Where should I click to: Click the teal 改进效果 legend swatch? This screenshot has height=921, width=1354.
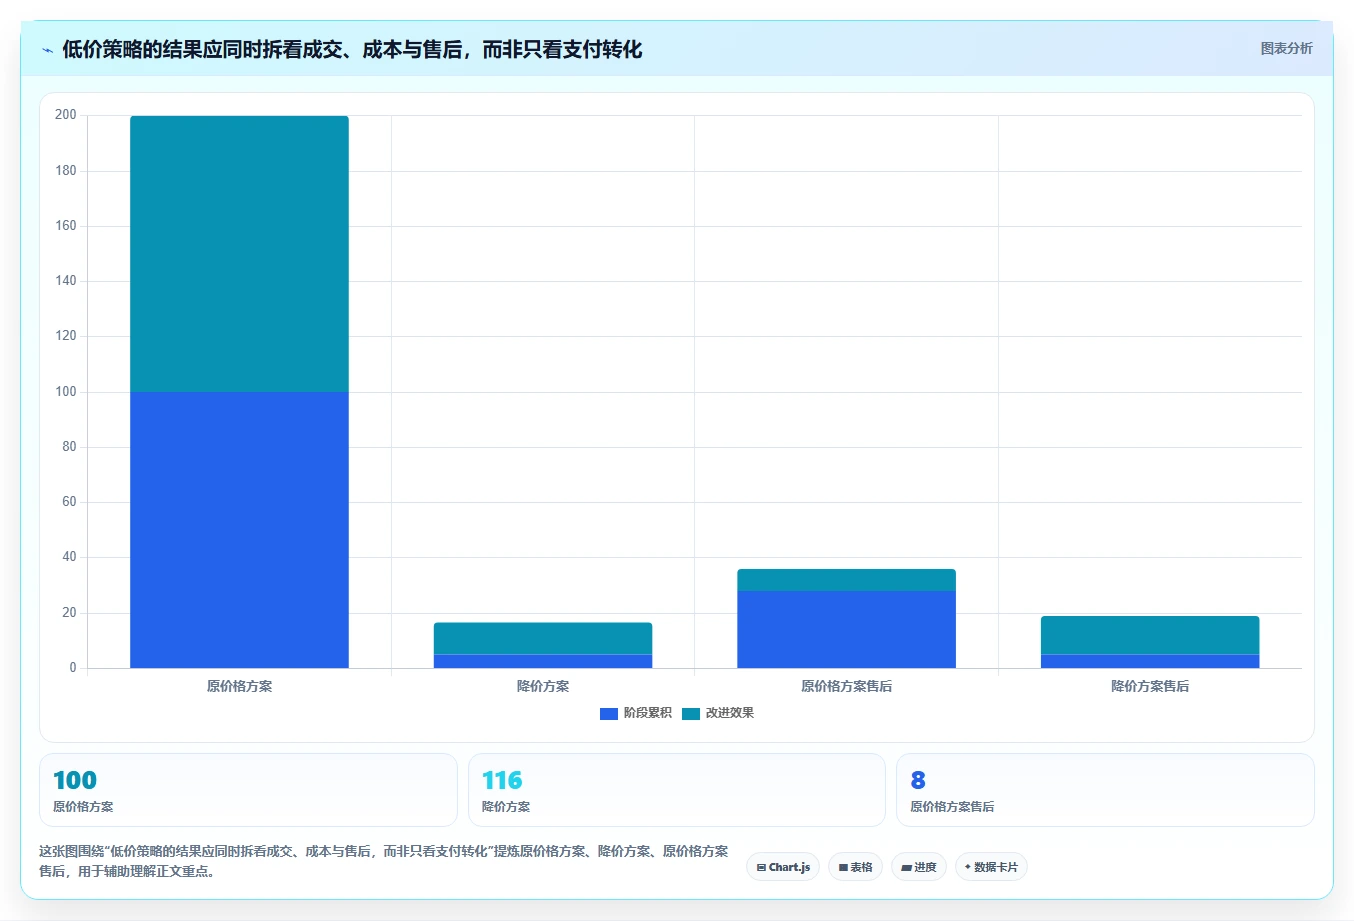[691, 713]
